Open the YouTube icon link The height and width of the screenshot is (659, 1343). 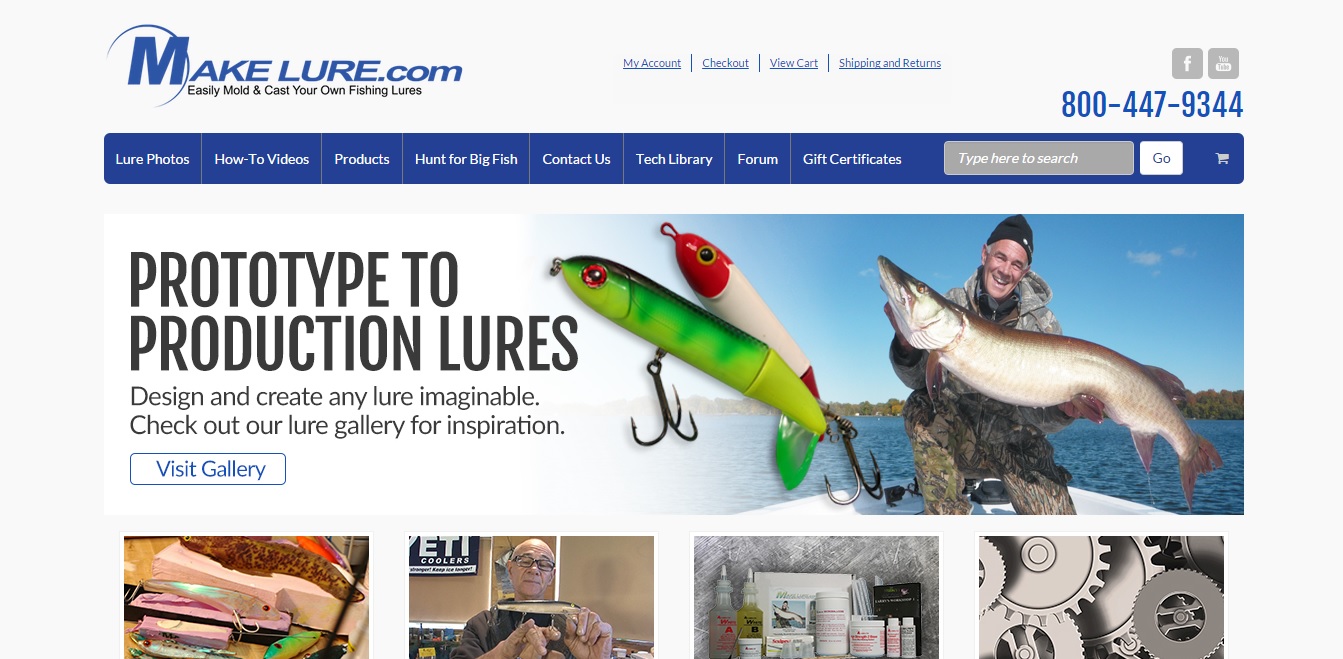1223,63
